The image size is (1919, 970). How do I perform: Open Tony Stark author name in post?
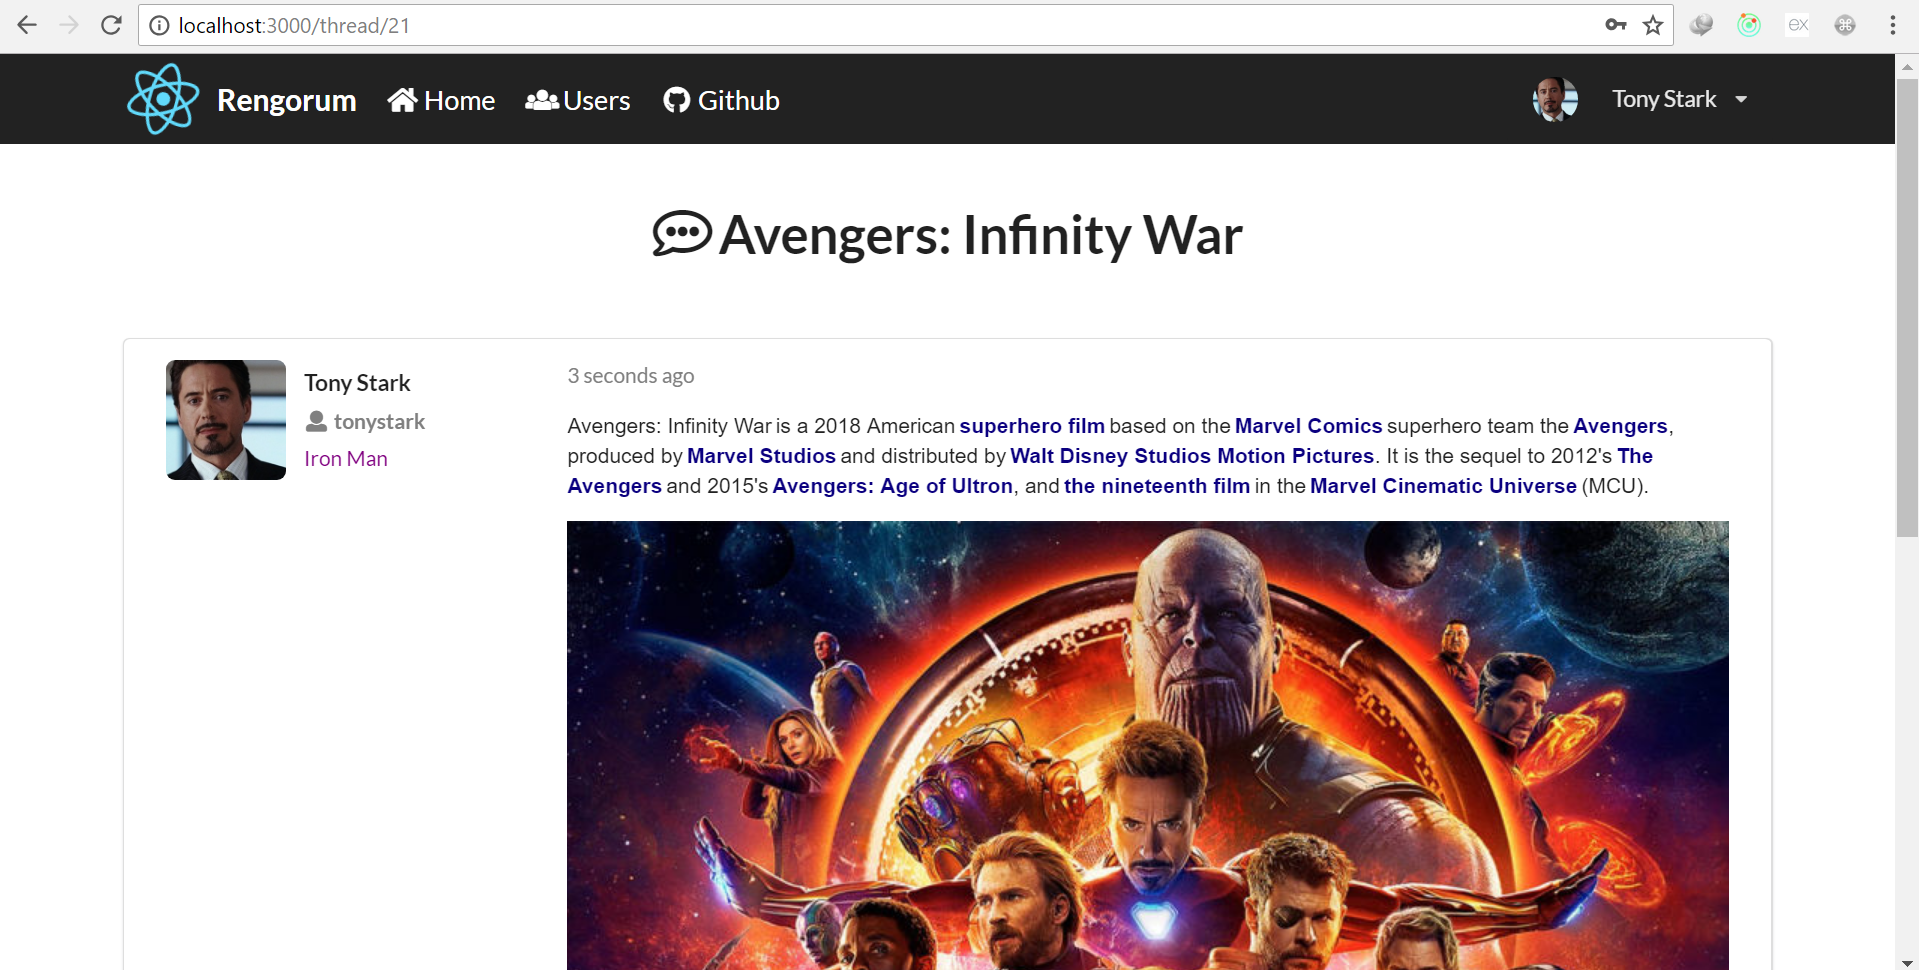(x=357, y=383)
